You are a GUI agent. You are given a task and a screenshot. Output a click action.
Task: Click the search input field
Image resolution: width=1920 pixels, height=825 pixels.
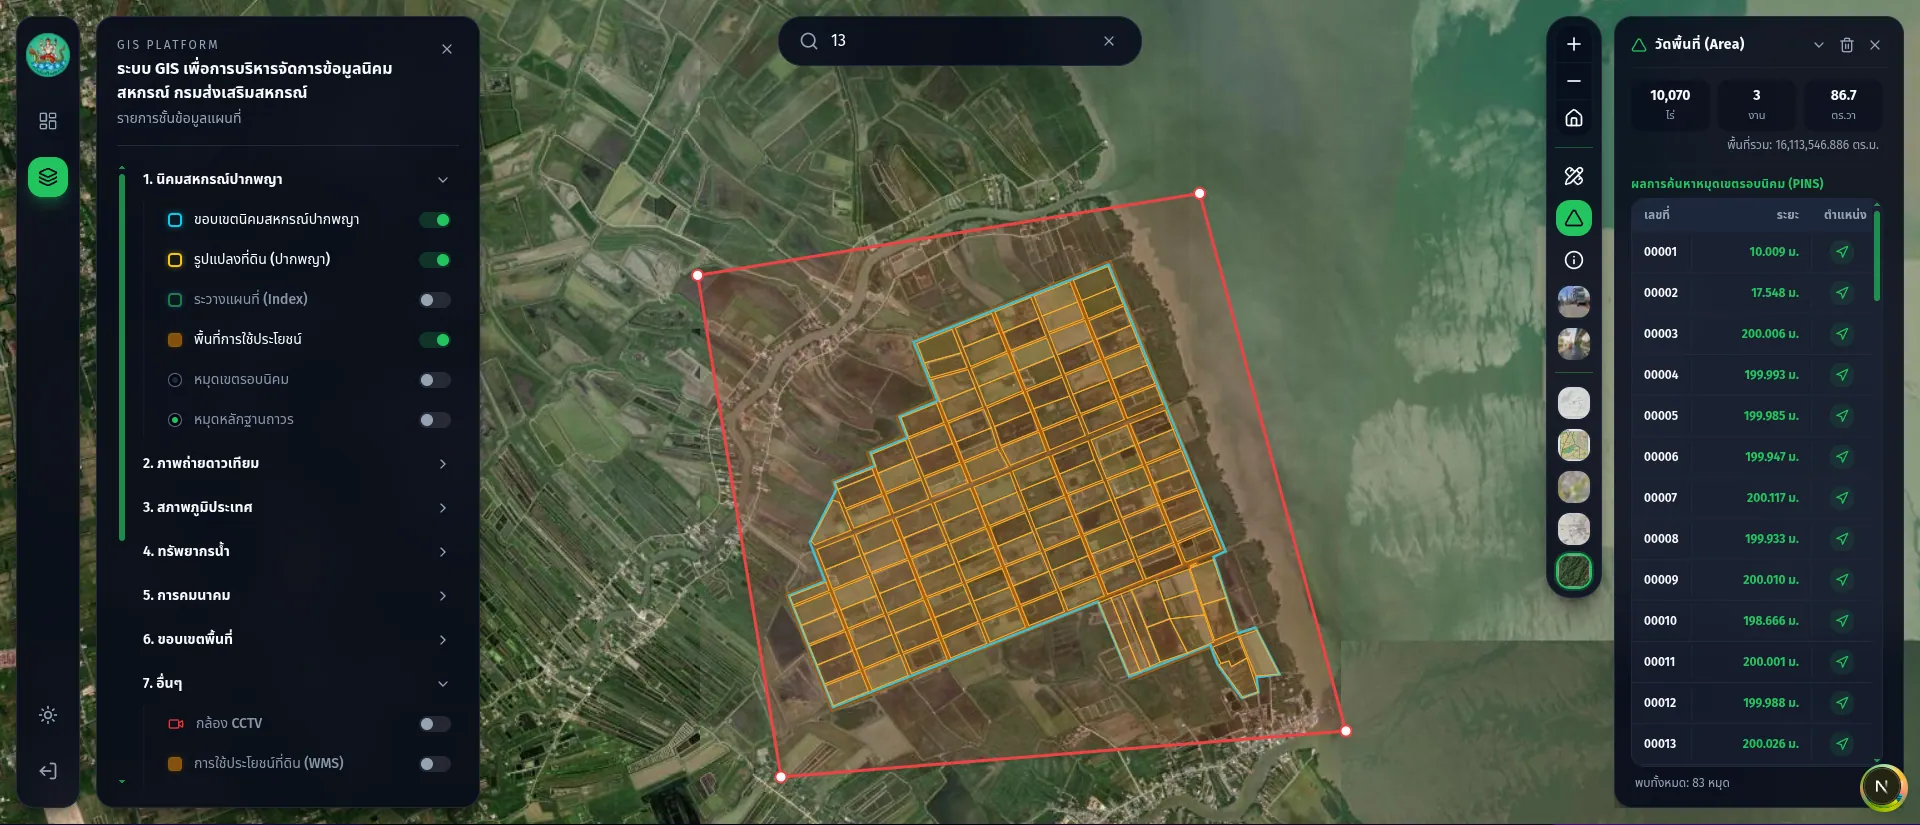[x=960, y=41]
